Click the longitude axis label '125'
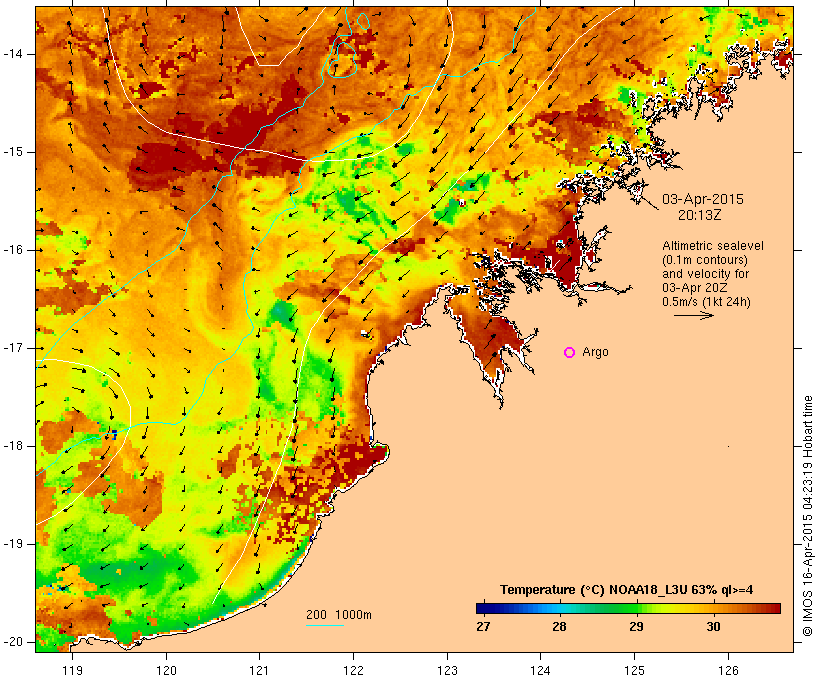820x680 pixels. click(635, 670)
